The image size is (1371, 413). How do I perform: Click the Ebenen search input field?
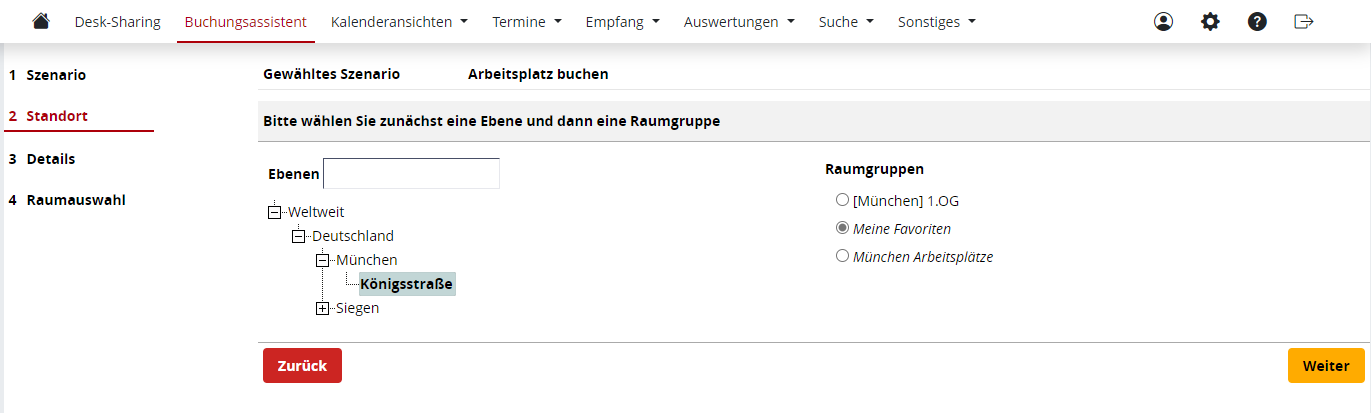pyautogui.click(x=411, y=173)
